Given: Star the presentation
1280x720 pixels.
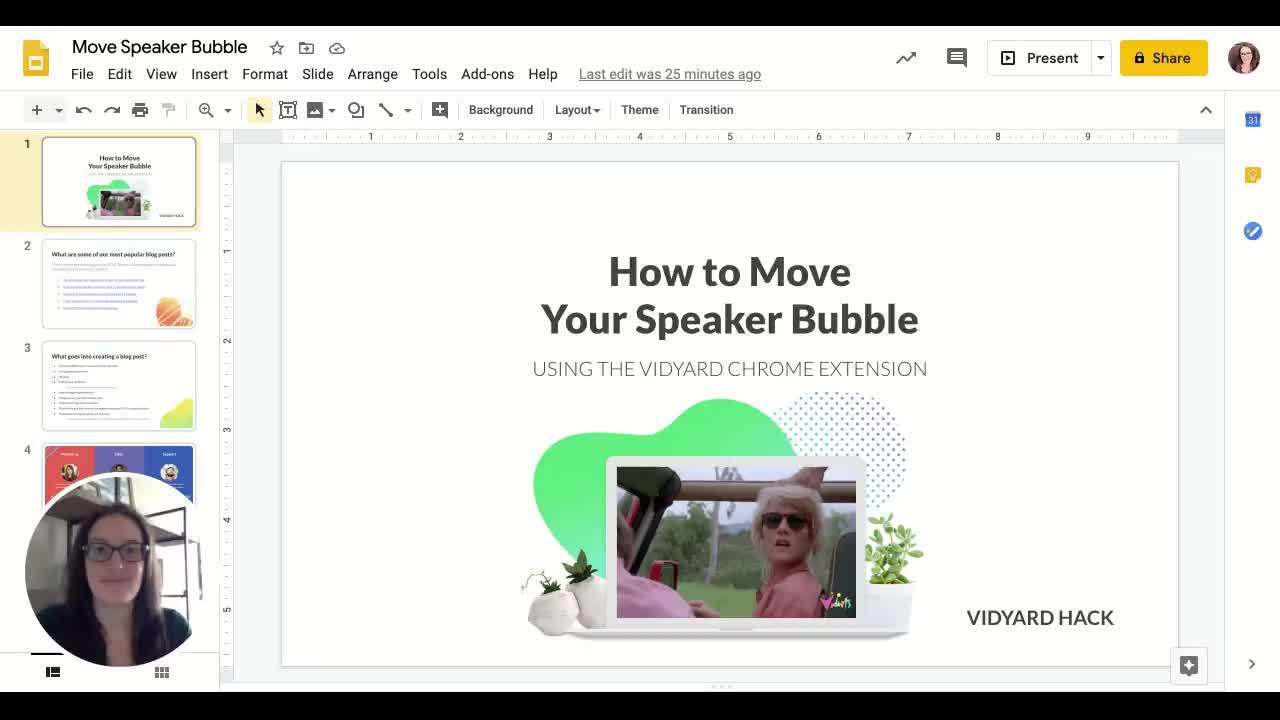Looking at the screenshot, I should click(x=277, y=48).
